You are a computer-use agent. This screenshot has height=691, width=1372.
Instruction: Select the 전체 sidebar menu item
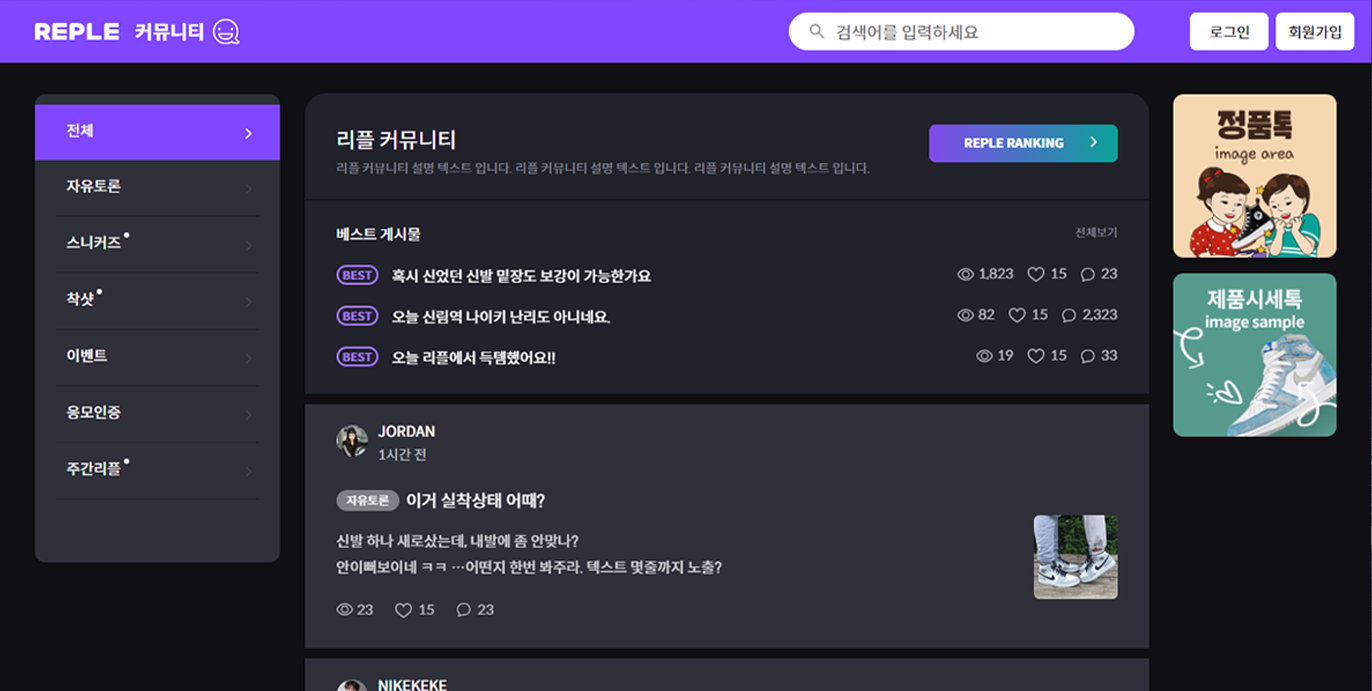(x=157, y=132)
